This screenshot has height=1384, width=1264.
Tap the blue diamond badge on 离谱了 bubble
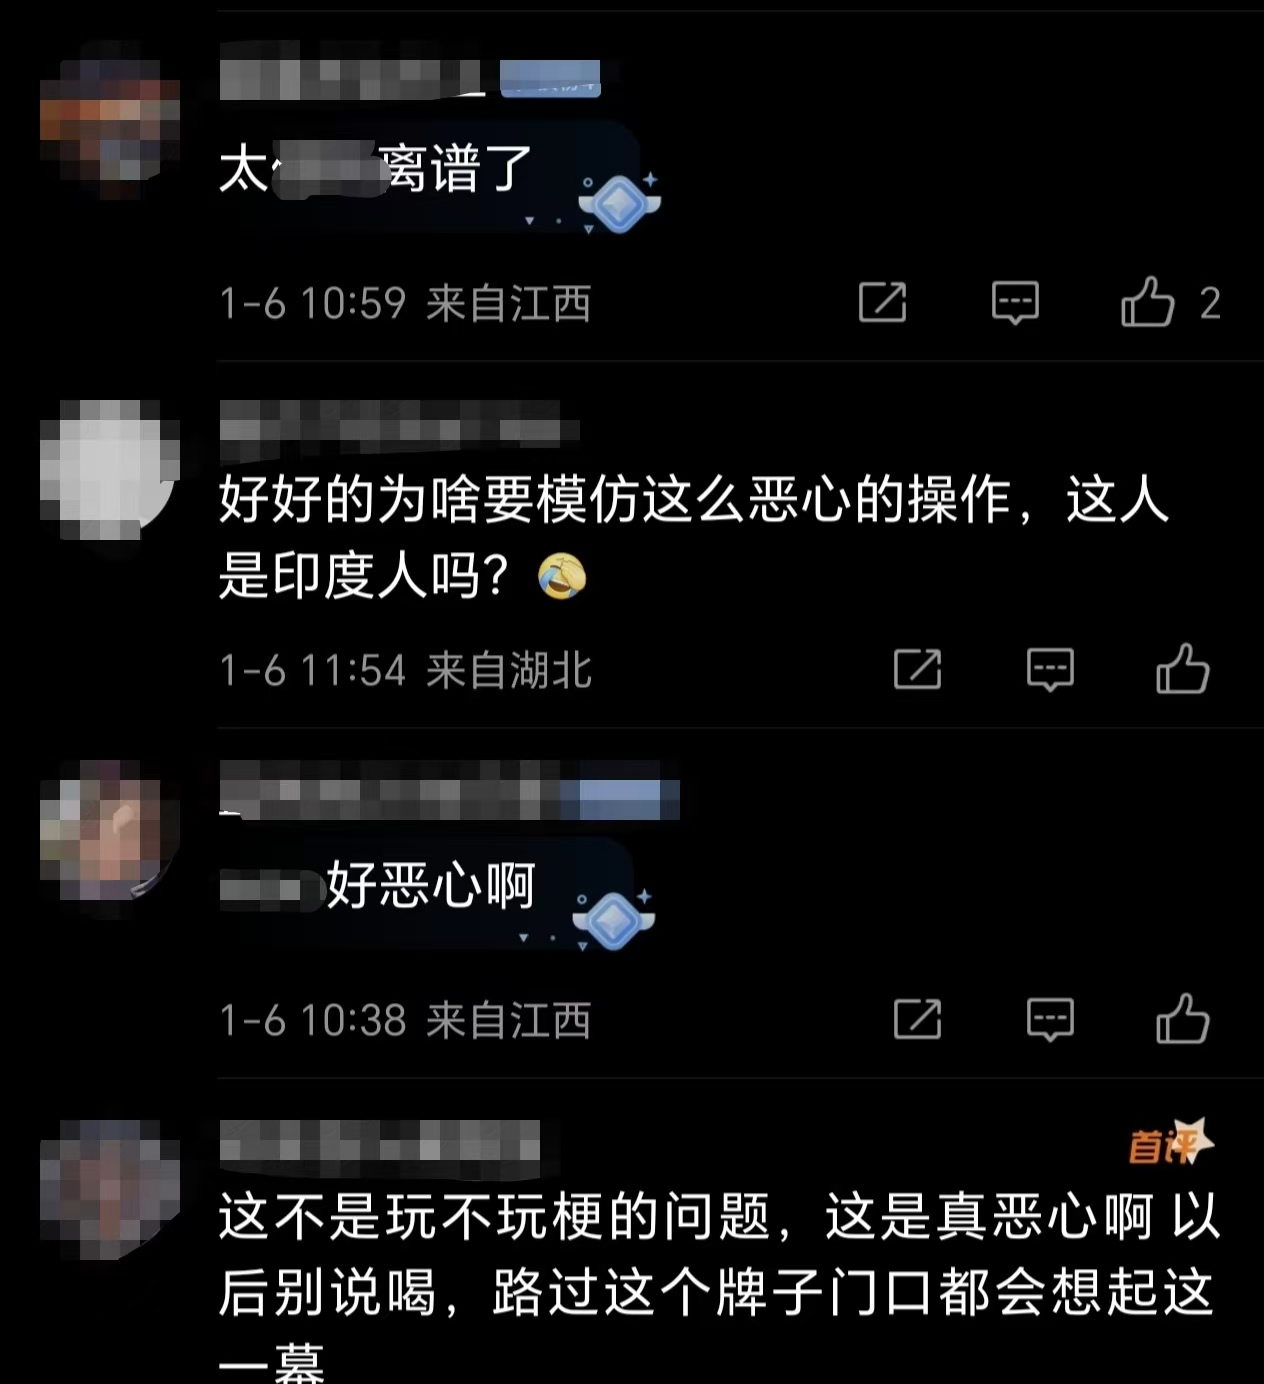pos(619,202)
